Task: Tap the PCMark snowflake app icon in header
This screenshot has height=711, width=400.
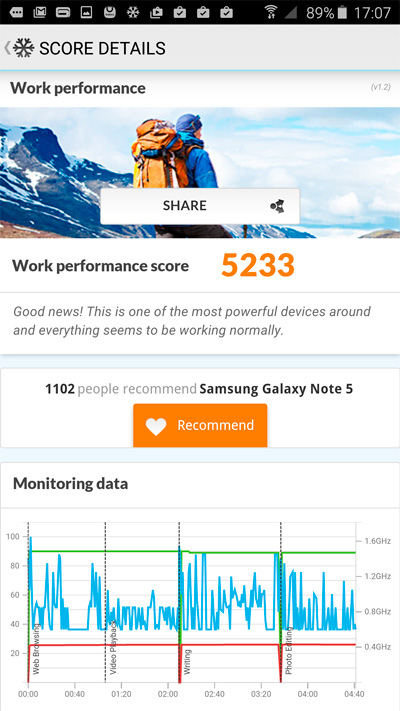Action: point(24,48)
